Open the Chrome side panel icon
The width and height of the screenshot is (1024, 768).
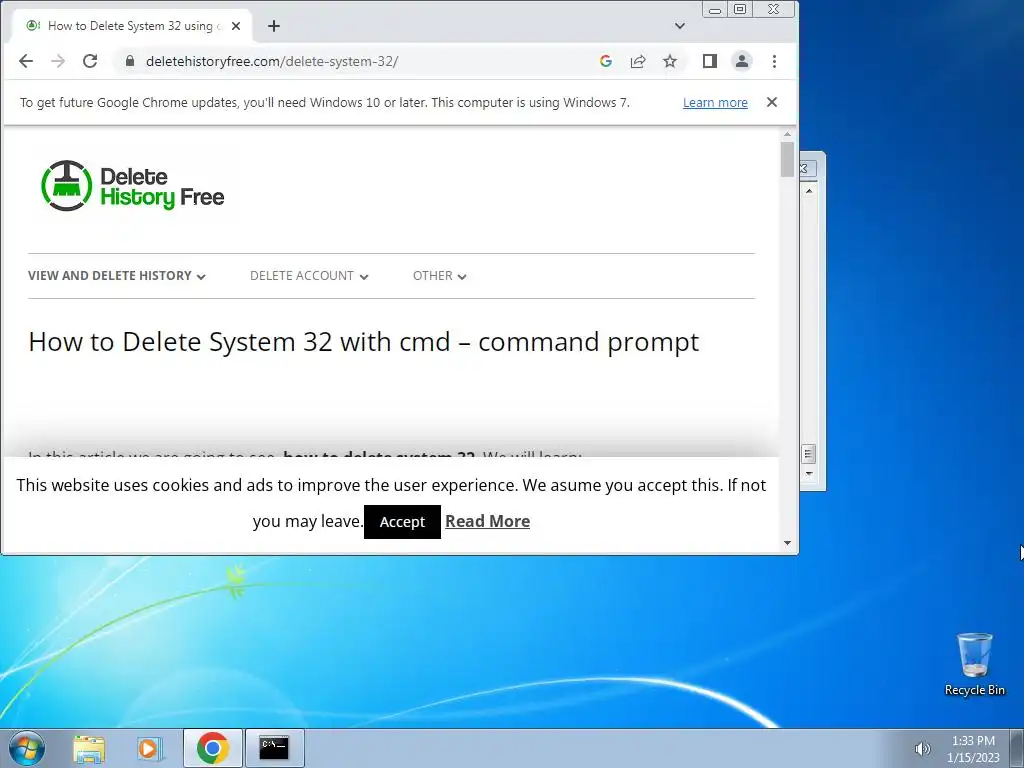tap(710, 61)
